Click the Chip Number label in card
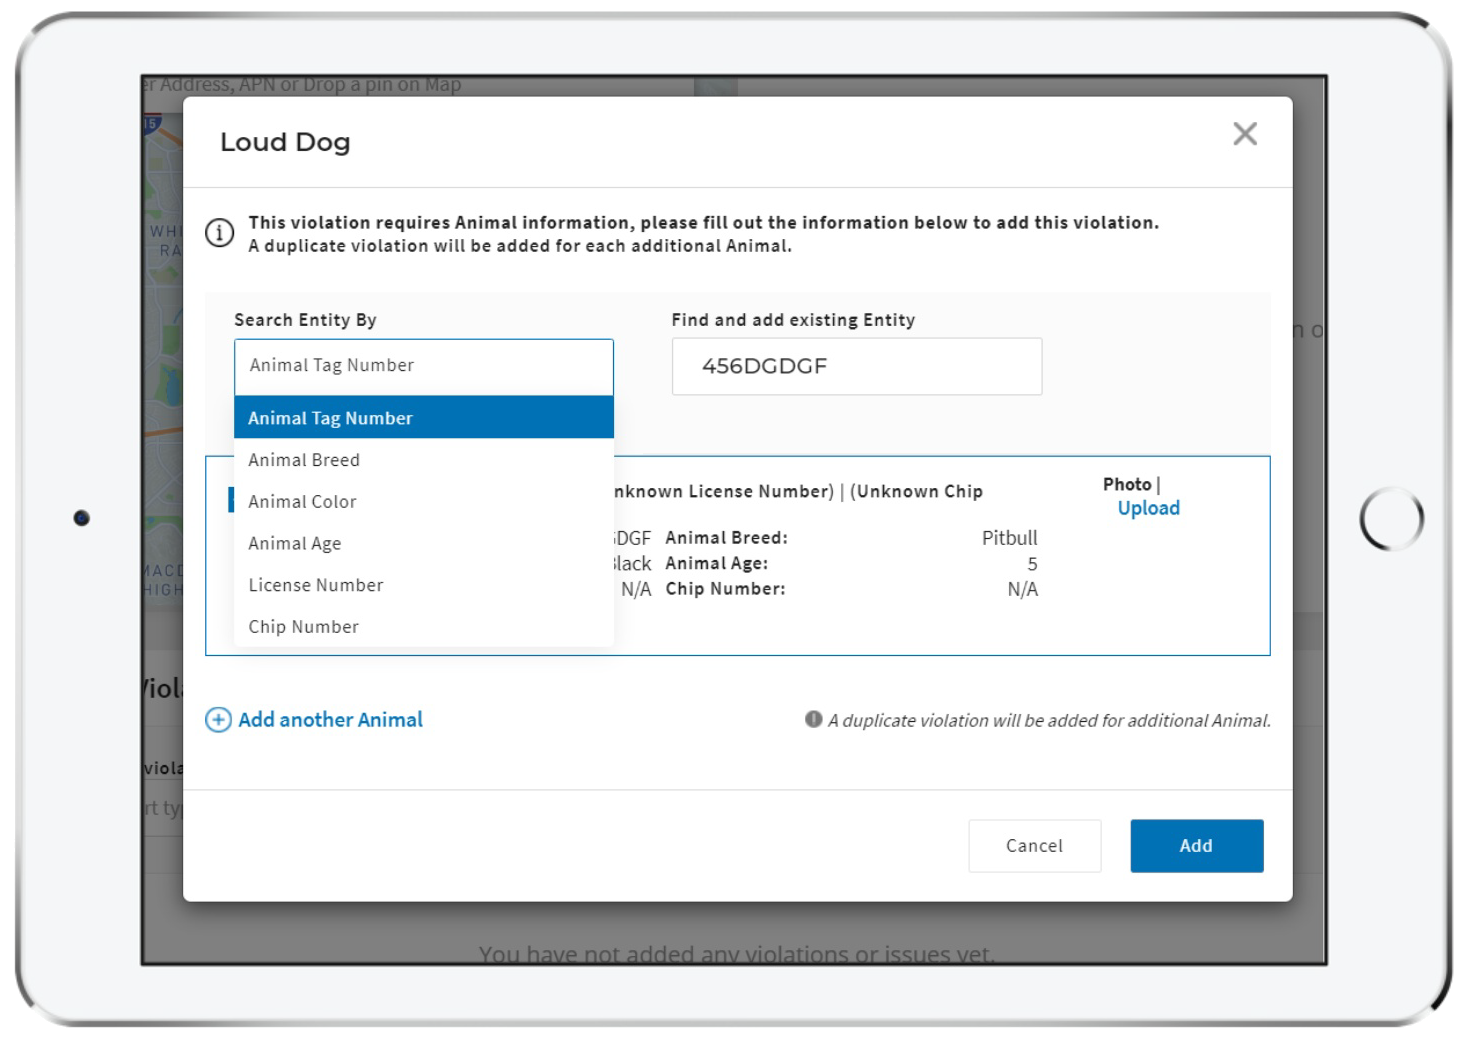 click(x=725, y=589)
